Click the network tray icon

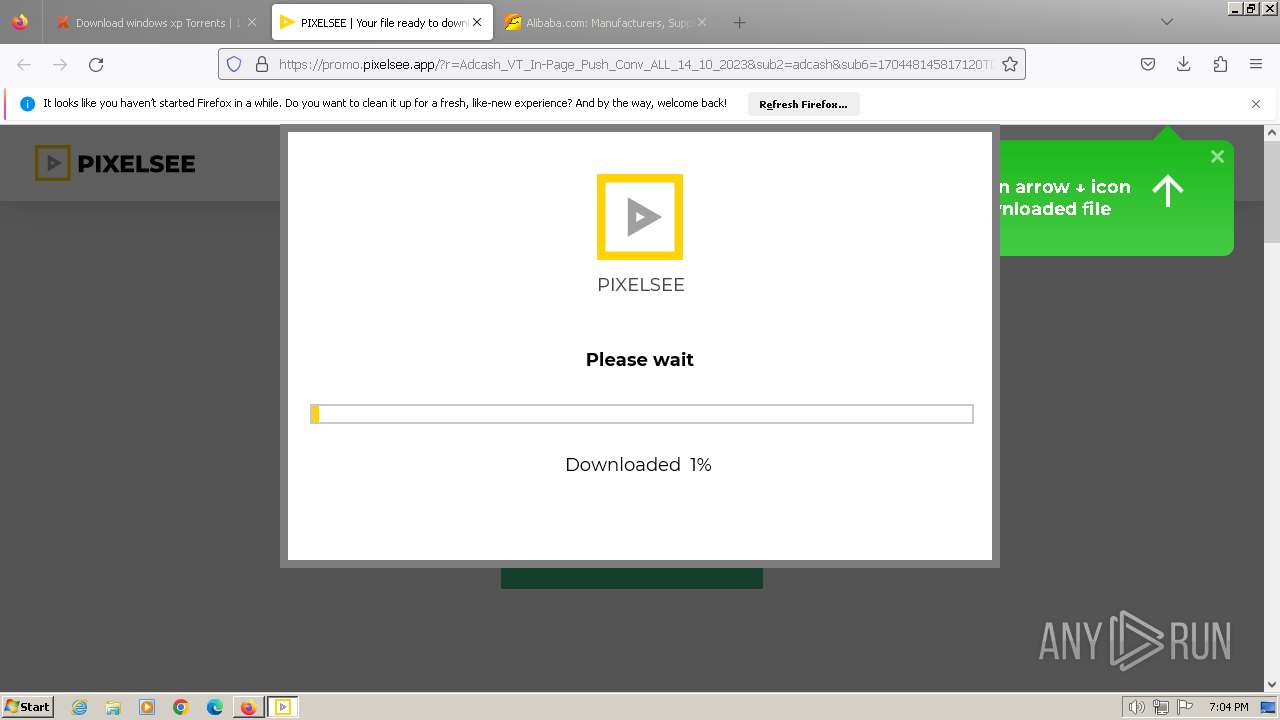click(1161, 707)
